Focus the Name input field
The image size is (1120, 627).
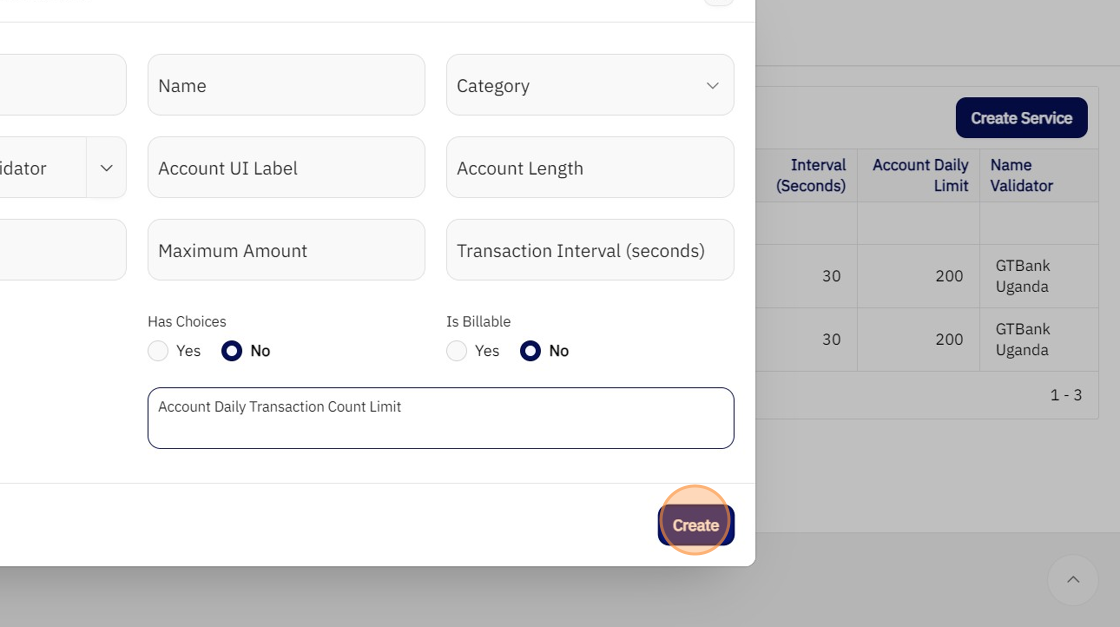tap(286, 86)
